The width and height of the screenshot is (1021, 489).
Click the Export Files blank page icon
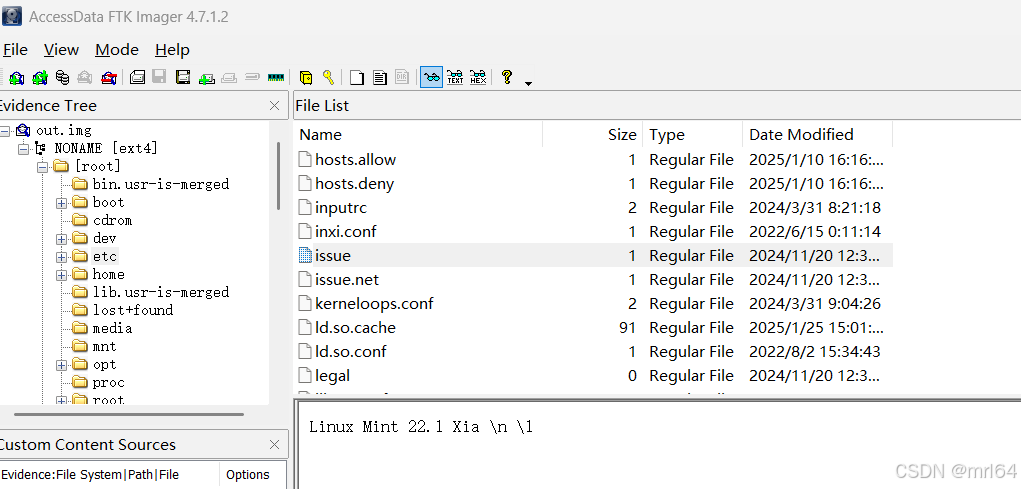point(357,78)
